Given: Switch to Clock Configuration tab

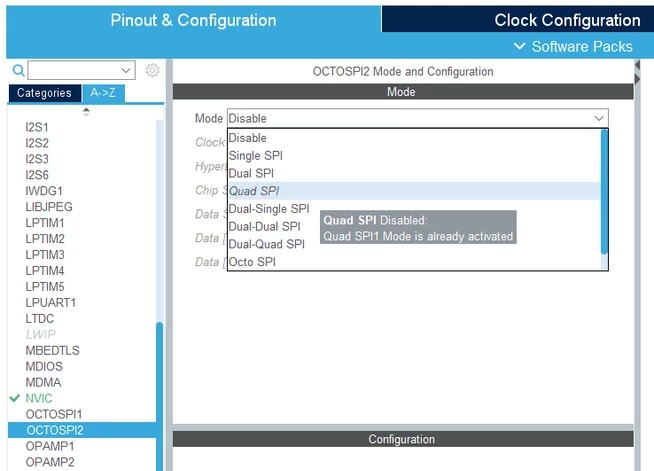Looking at the screenshot, I should click(x=567, y=20).
